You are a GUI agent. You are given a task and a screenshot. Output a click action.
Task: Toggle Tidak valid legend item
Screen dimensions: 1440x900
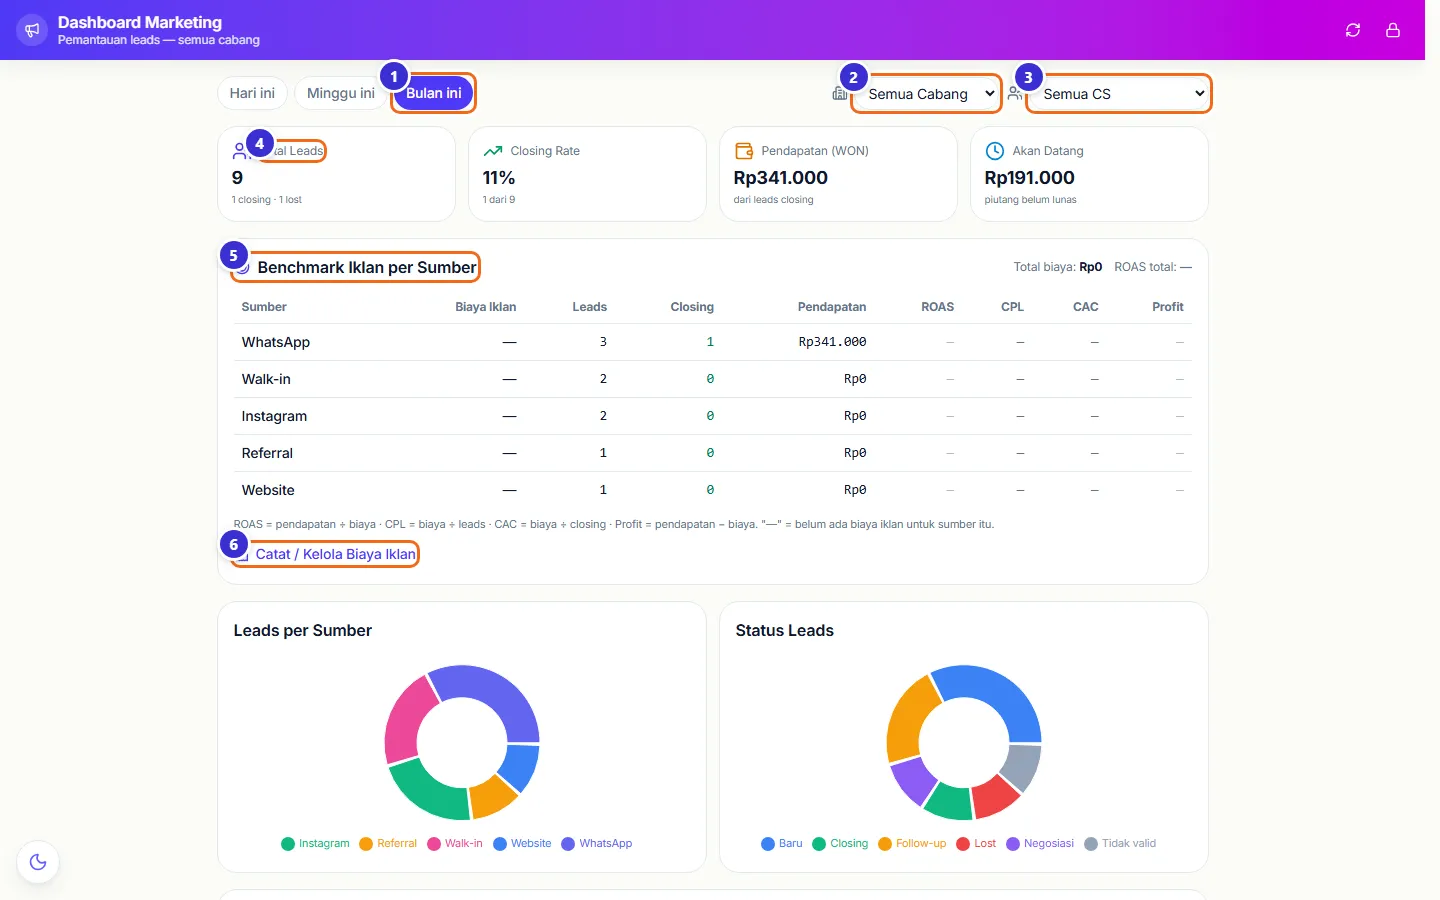click(x=1120, y=843)
